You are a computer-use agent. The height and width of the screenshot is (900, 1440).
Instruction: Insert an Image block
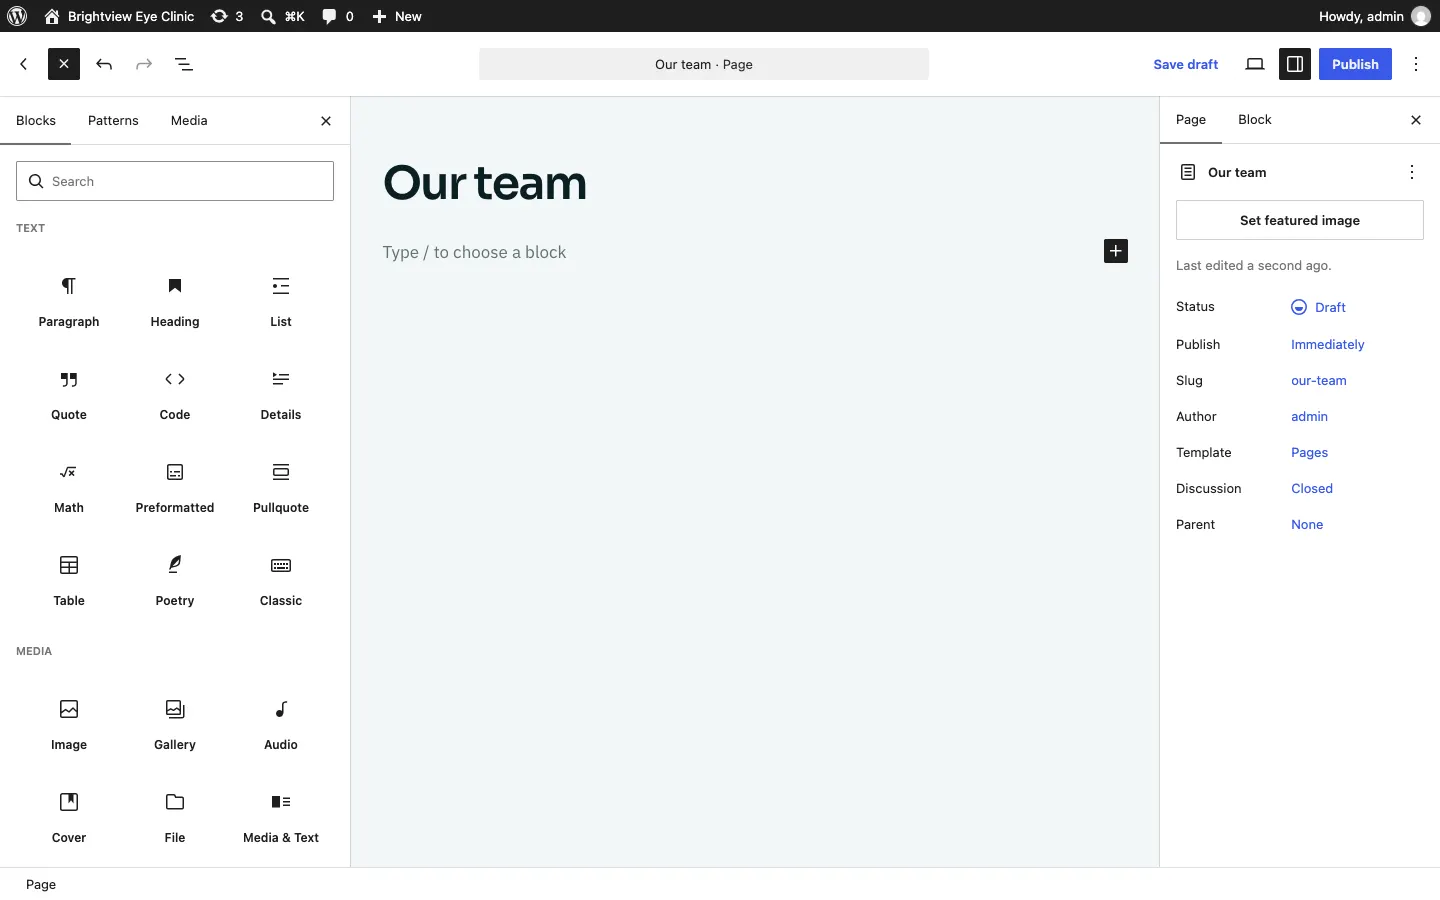(69, 726)
